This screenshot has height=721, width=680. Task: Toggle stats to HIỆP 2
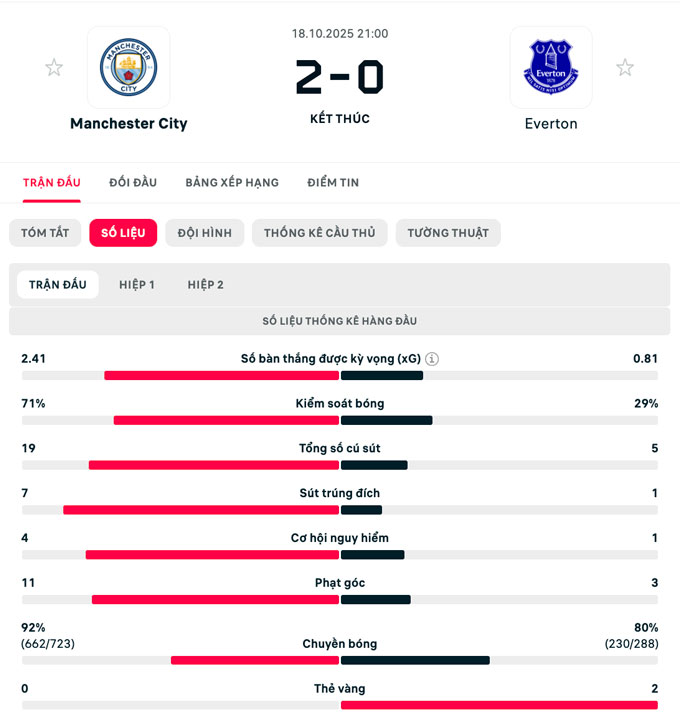(x=206, y=285)
